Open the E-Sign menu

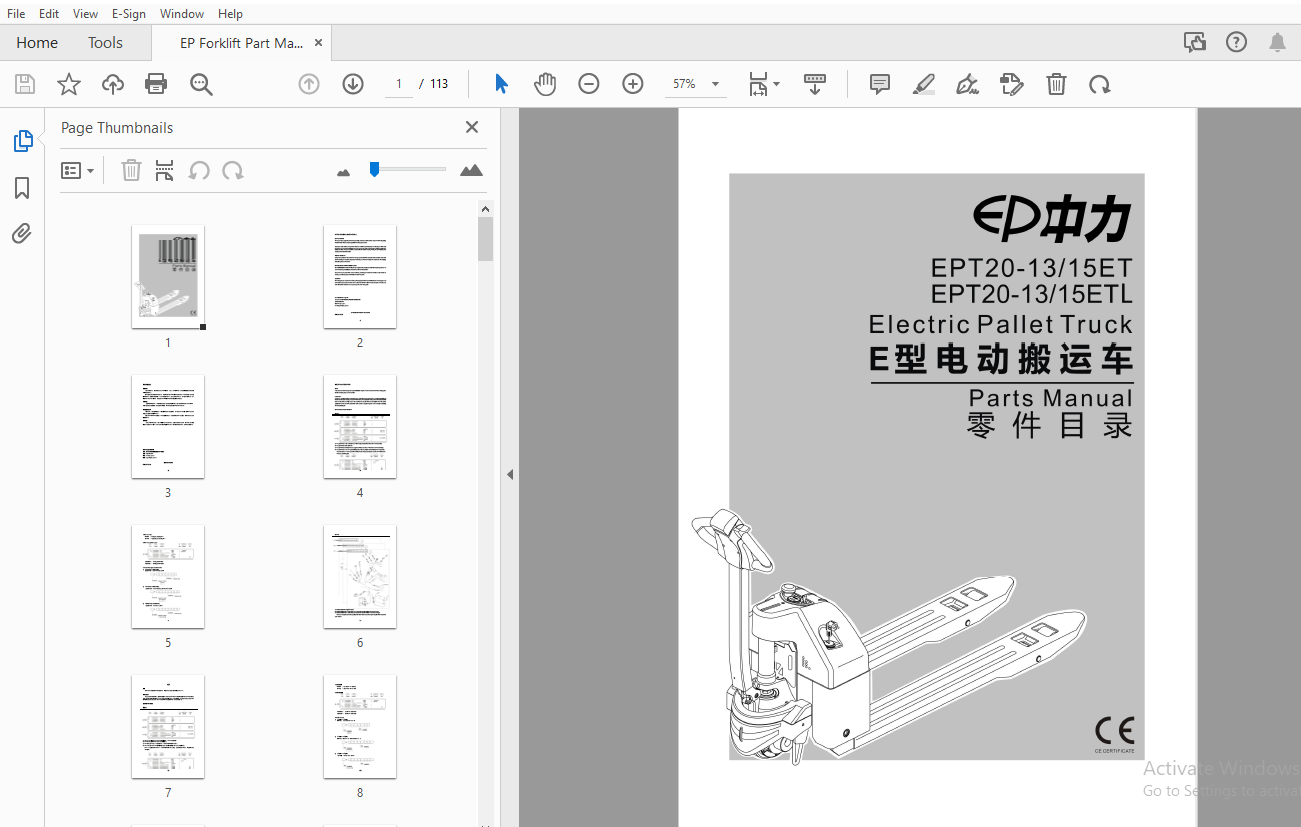(129, 14)
